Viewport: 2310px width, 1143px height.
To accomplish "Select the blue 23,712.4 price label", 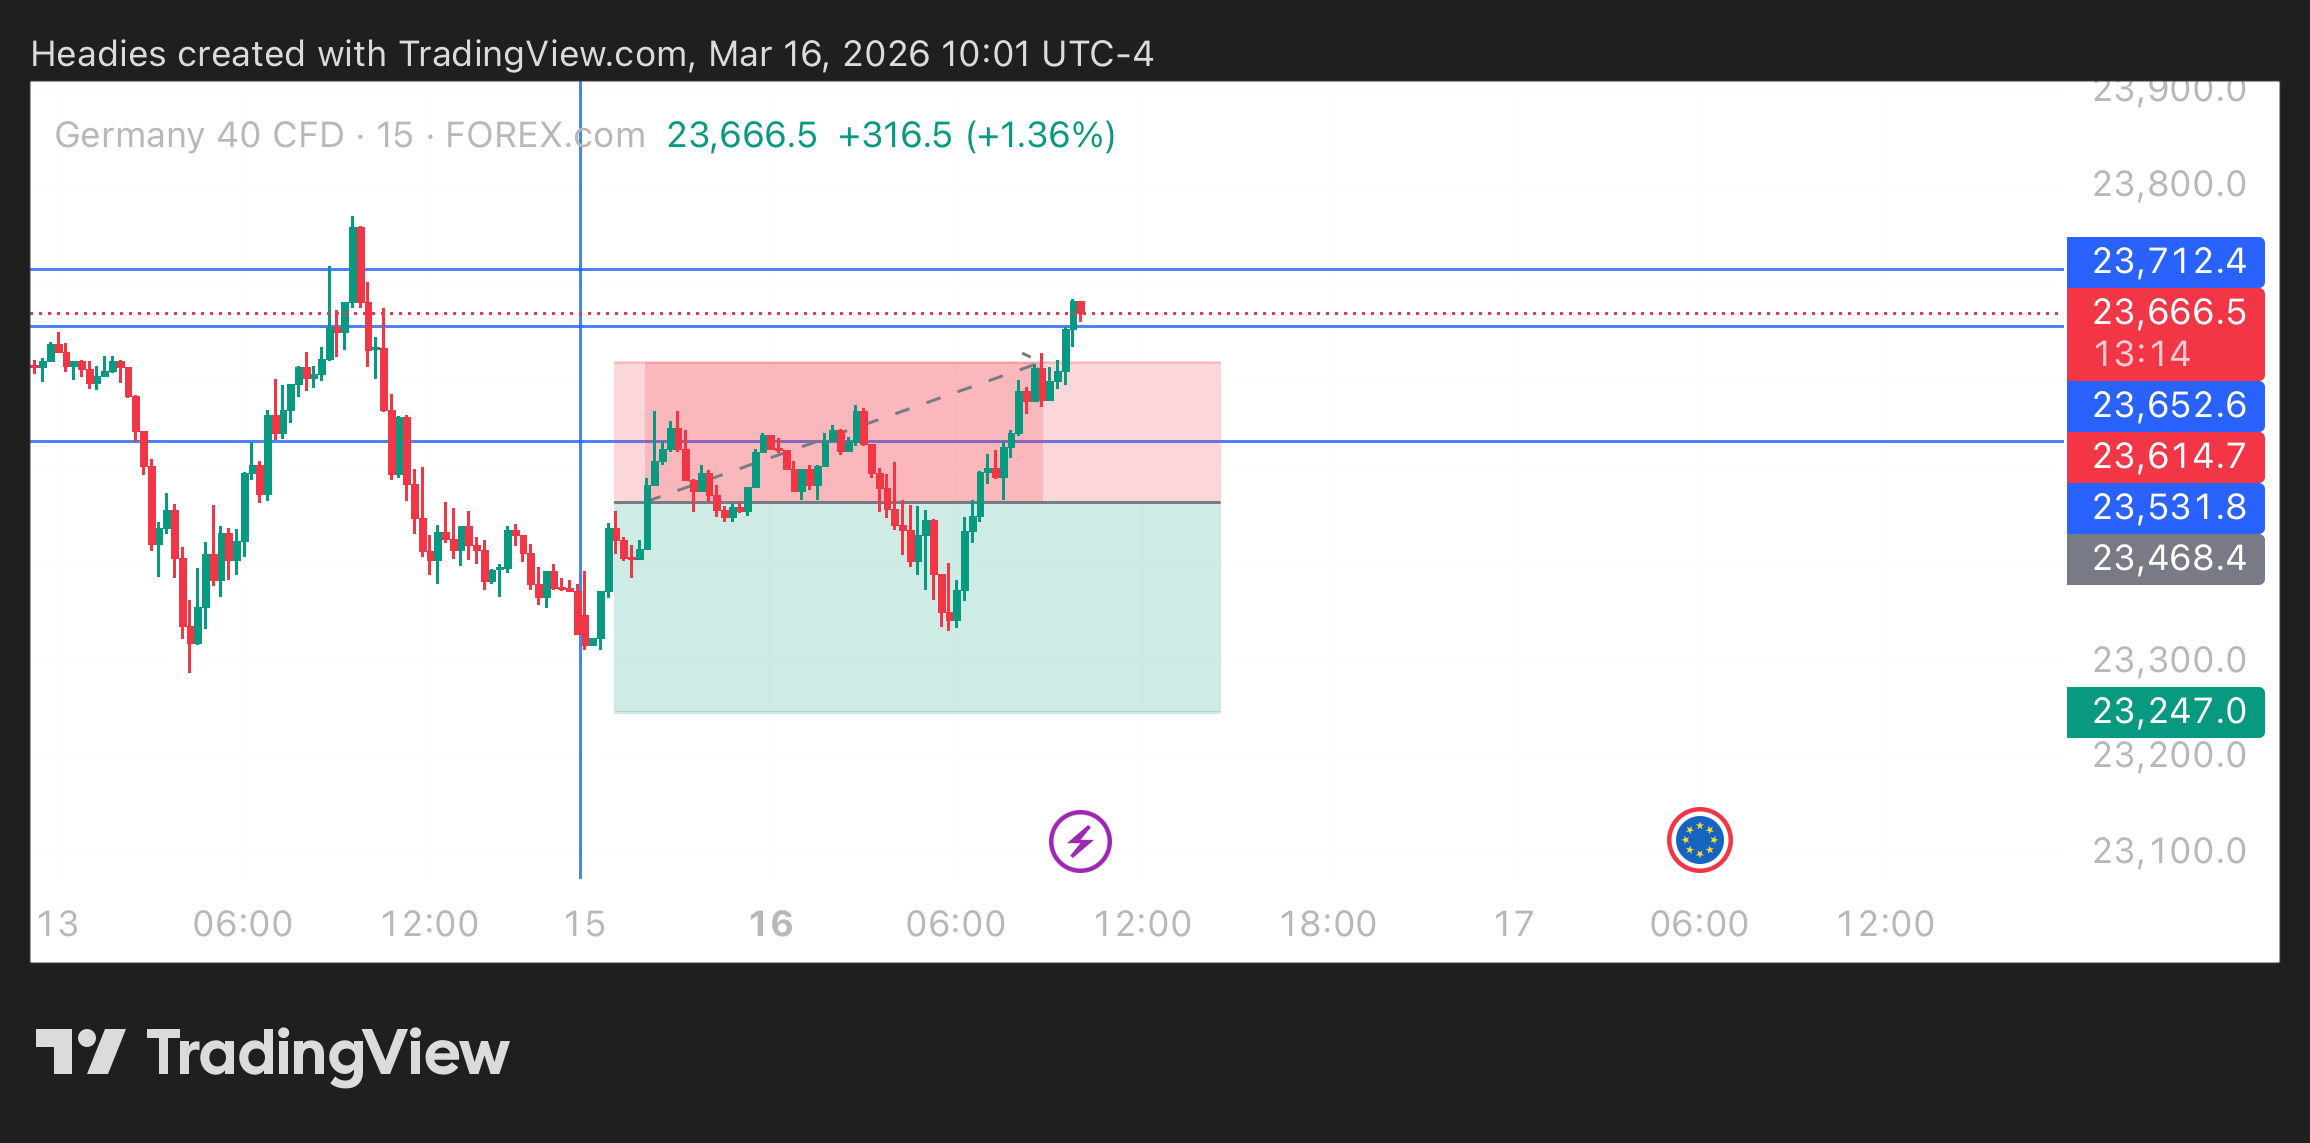I will (2165, 262).
